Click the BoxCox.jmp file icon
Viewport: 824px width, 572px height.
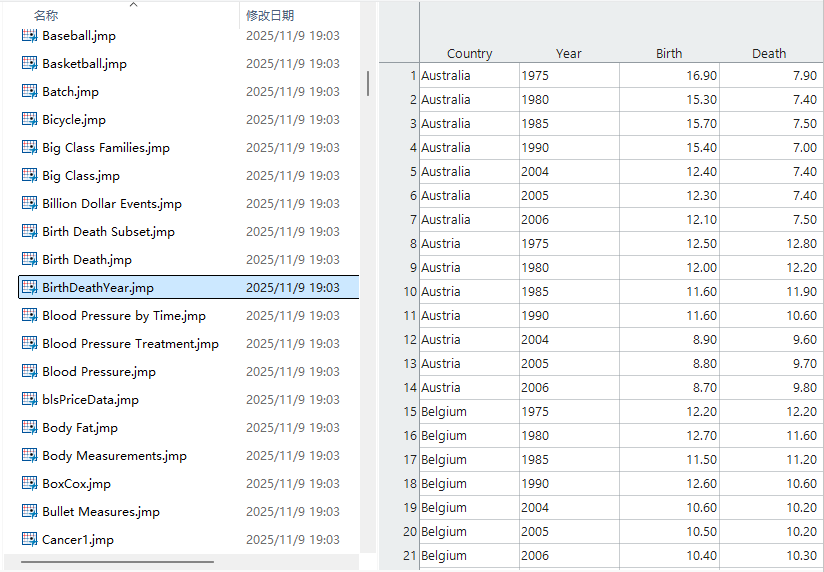click(x=29, y=484)
